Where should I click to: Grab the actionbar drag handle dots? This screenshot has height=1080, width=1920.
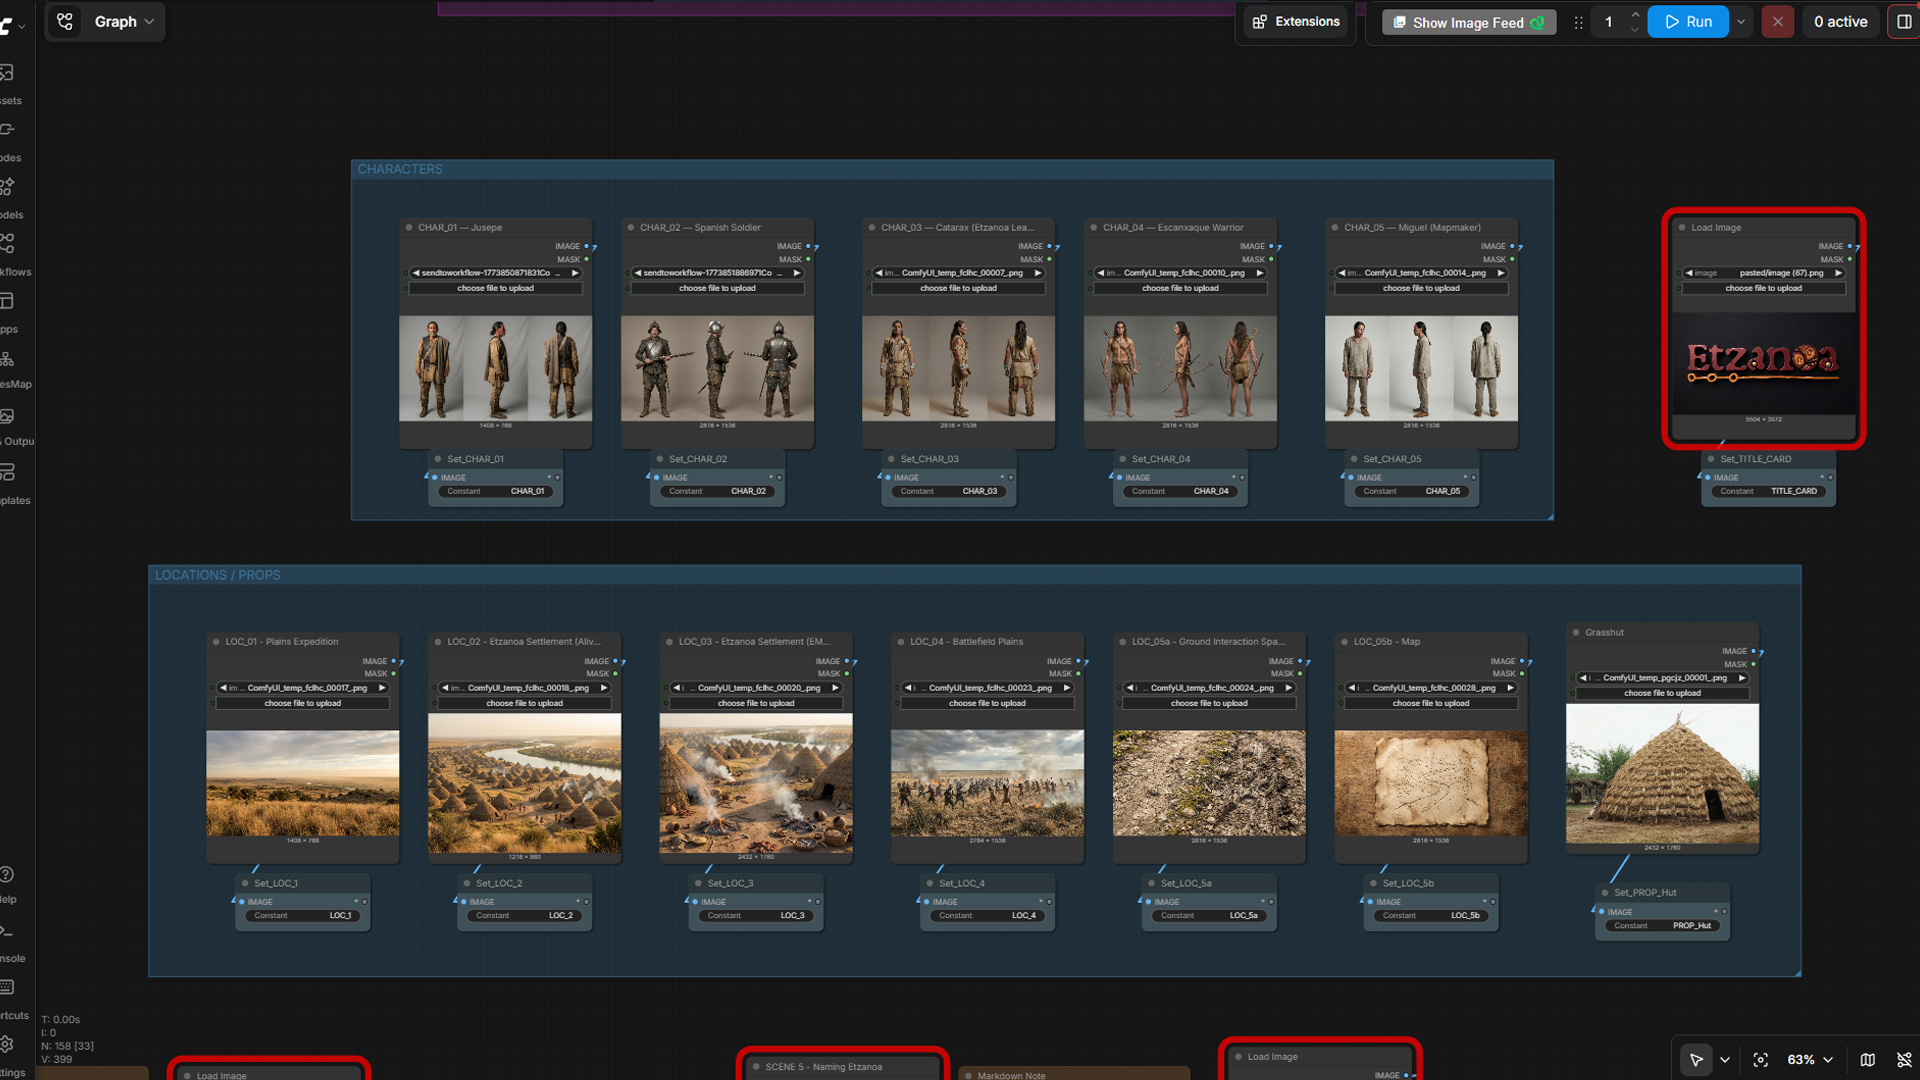[x=1578, y=22]
